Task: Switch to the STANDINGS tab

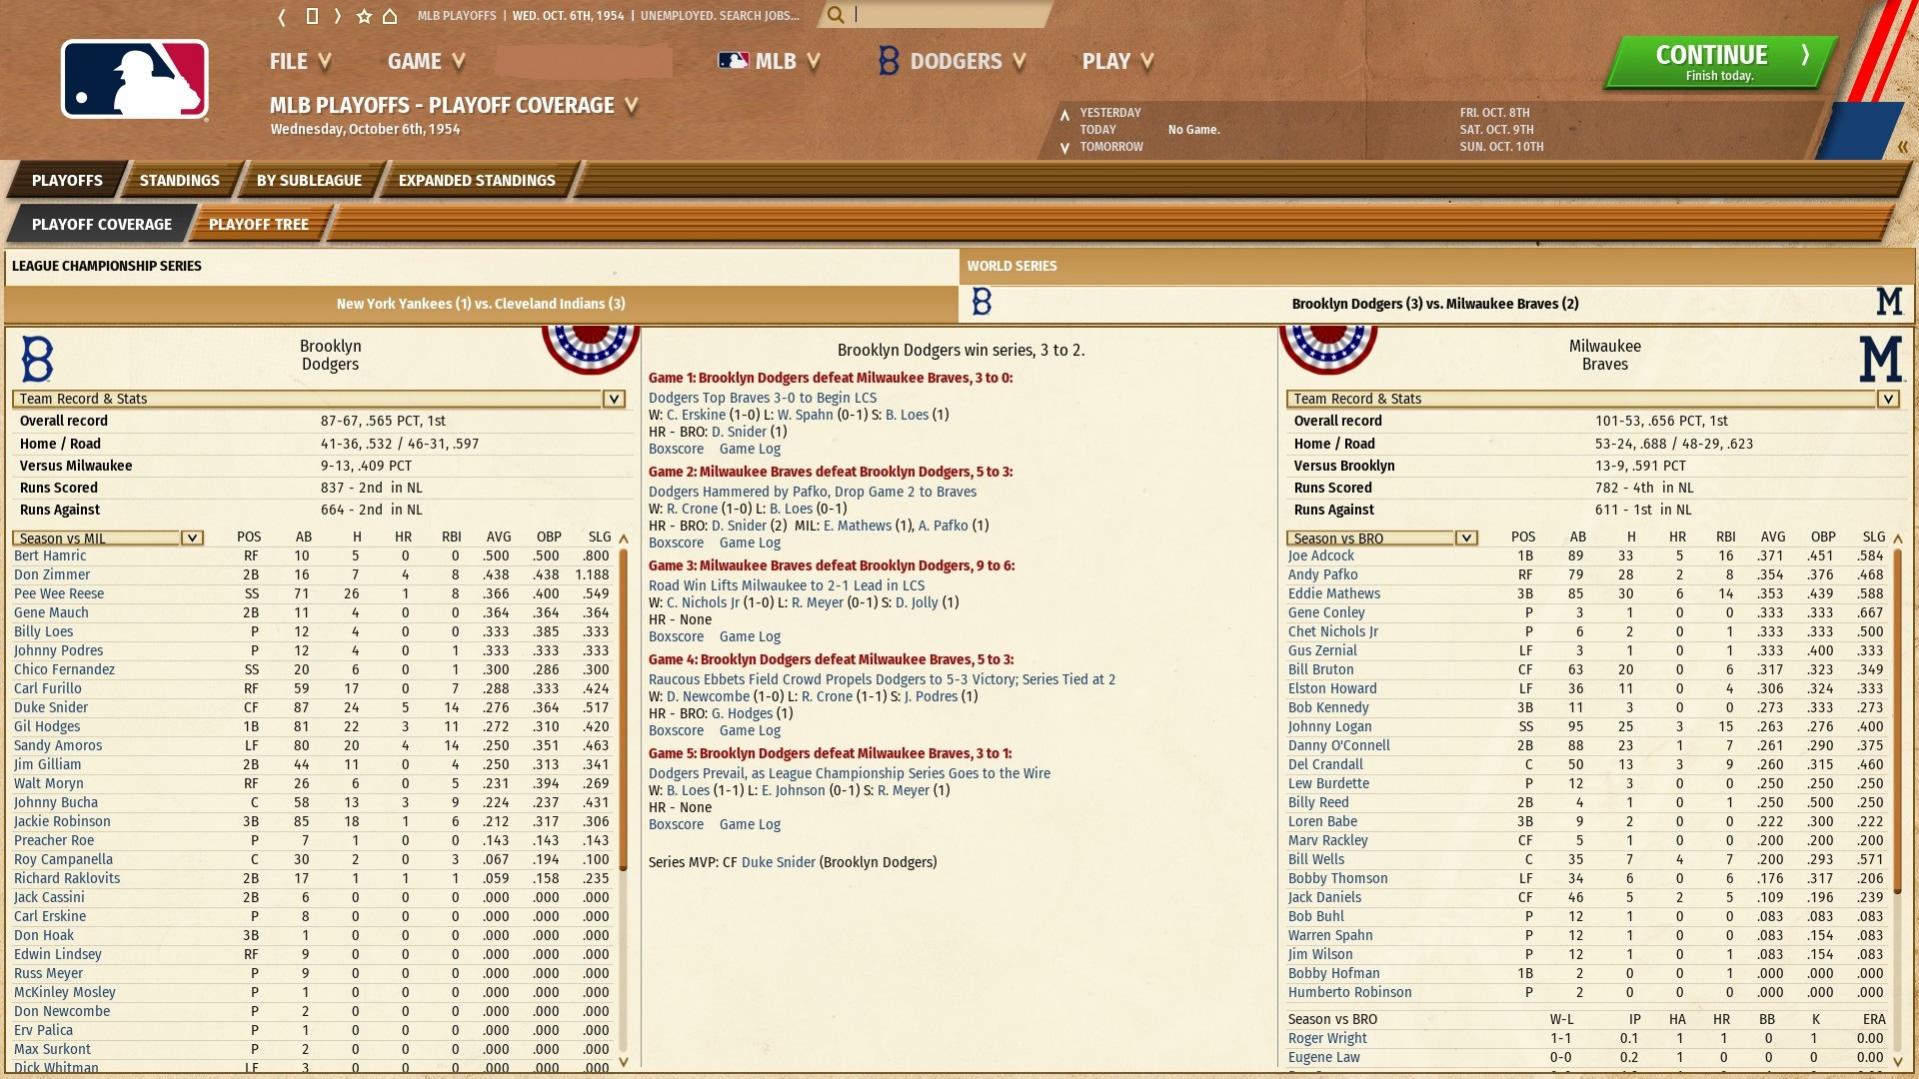Action: pyautogui.click(x=179, y=180)
